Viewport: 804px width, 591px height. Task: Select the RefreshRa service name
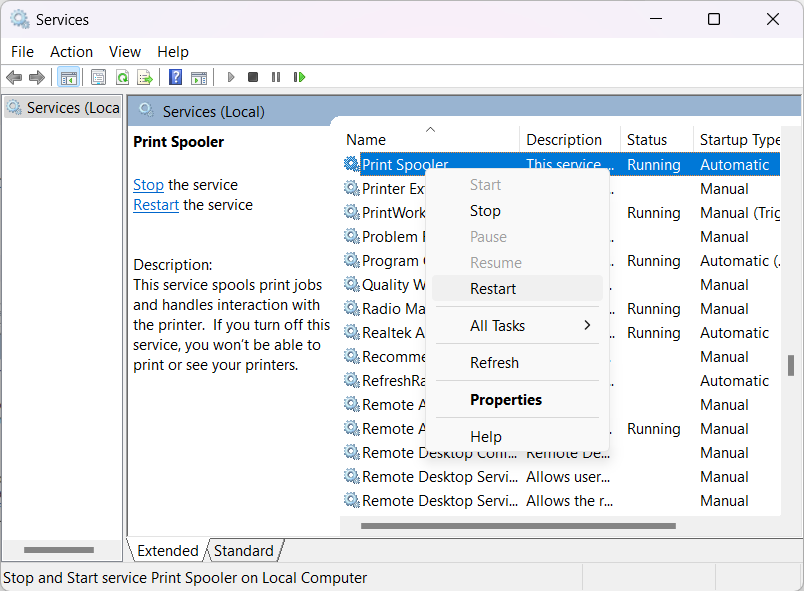pos(394,380)
